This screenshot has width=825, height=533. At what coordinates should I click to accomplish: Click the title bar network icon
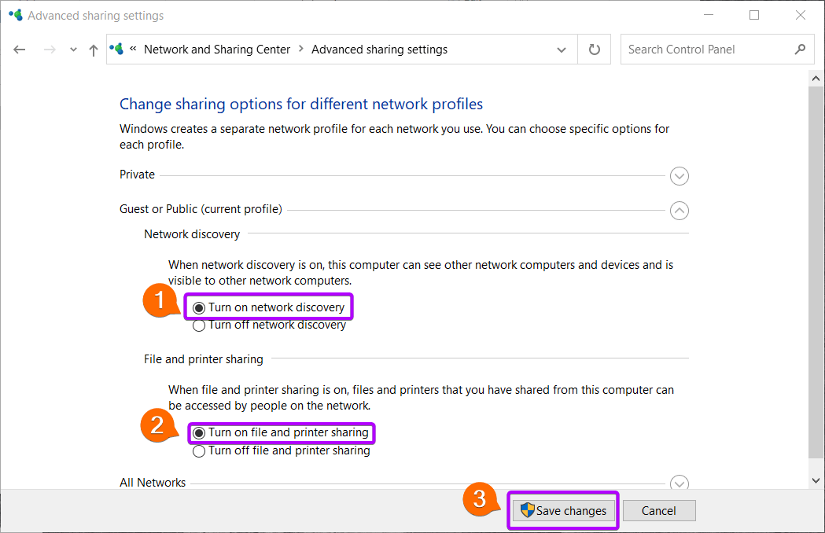coord(15,15)
